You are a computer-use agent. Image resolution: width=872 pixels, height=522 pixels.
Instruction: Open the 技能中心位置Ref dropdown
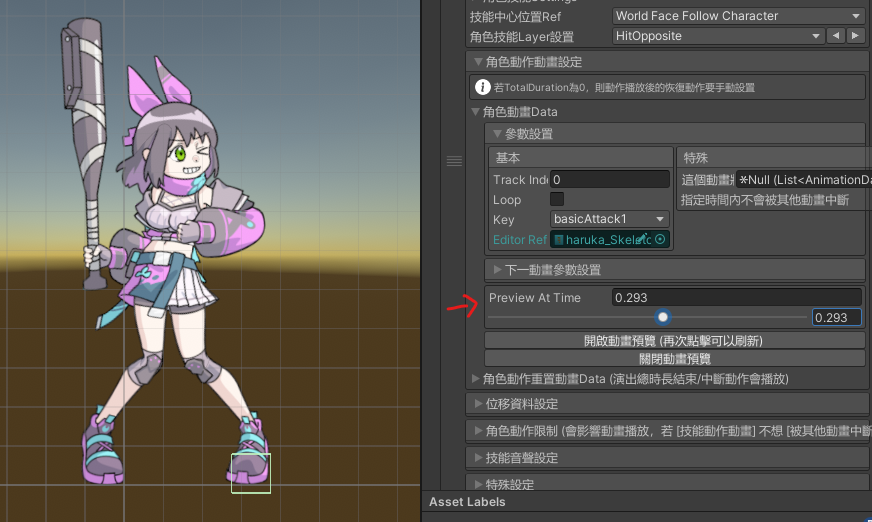point(739,16)
